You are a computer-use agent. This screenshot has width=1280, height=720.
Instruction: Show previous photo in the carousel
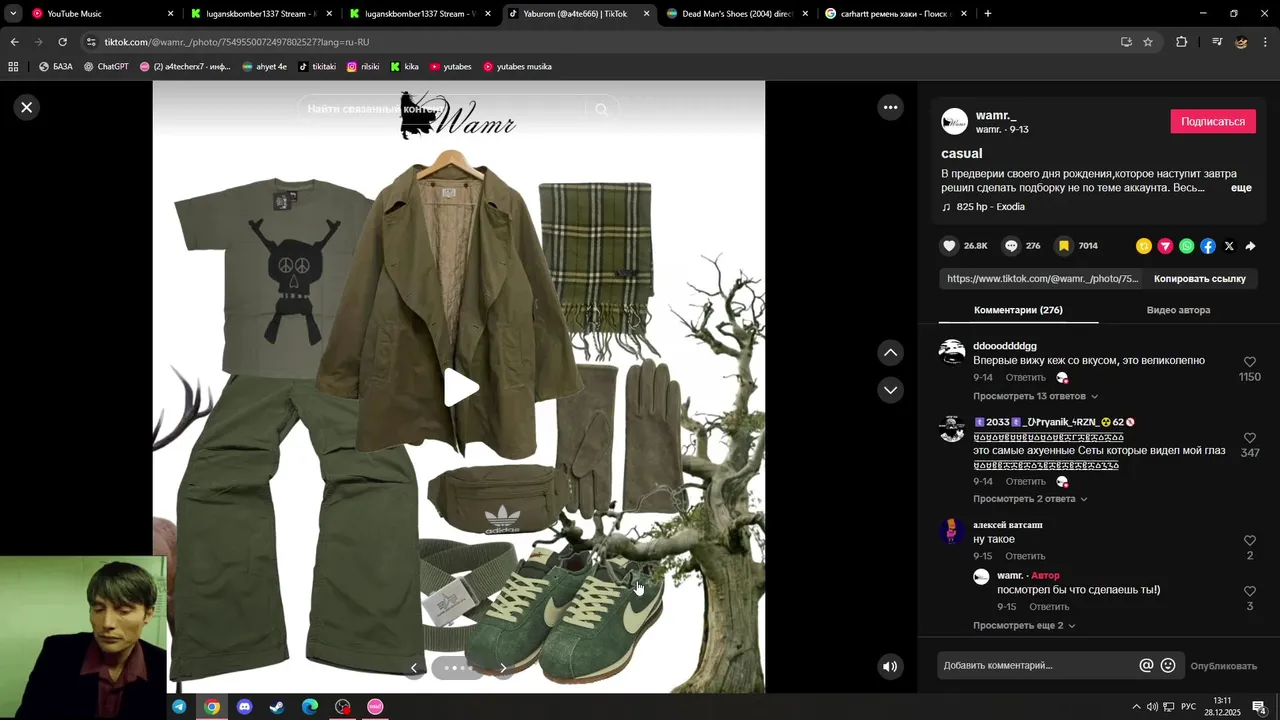(414, 668)
